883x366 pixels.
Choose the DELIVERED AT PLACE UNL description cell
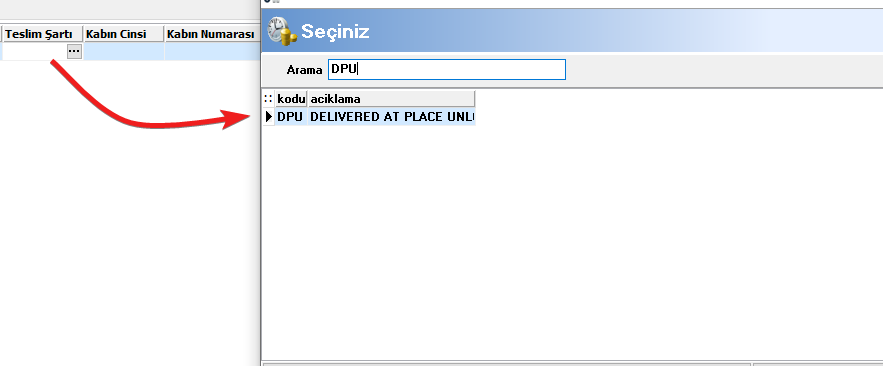point(391,117)
